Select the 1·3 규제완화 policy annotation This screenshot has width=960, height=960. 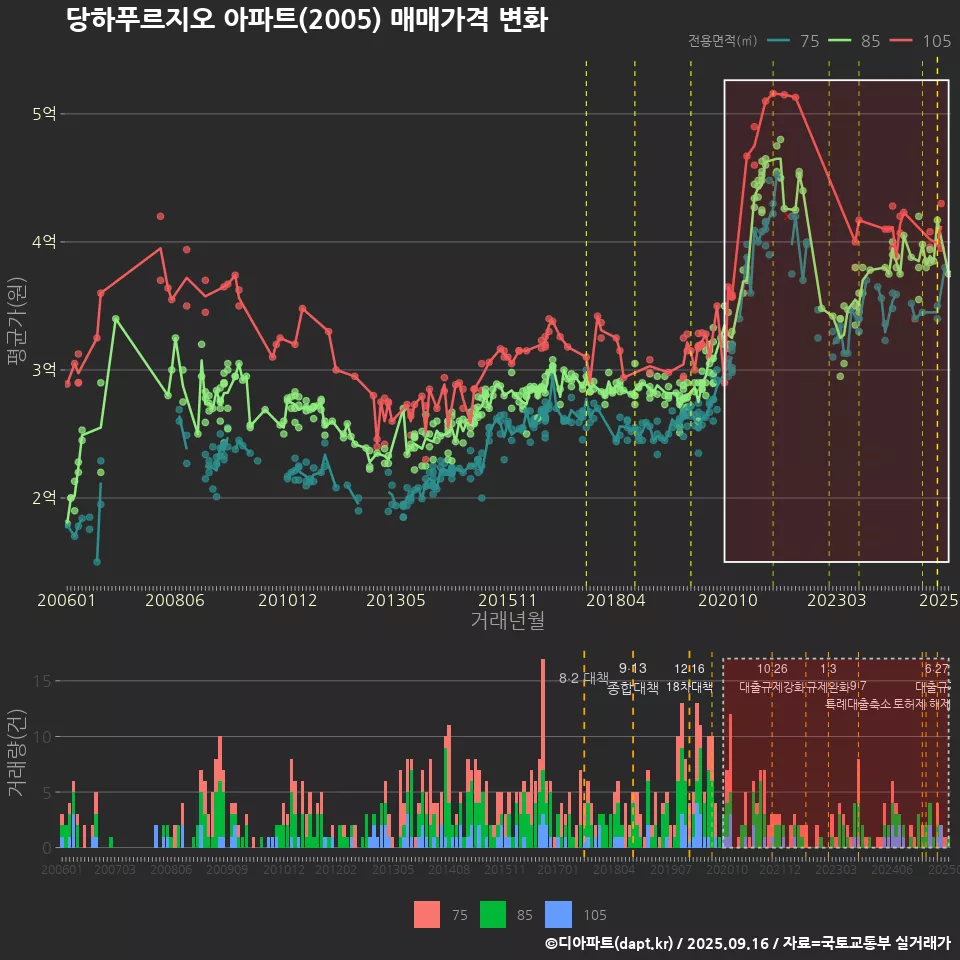click(828, 678)
